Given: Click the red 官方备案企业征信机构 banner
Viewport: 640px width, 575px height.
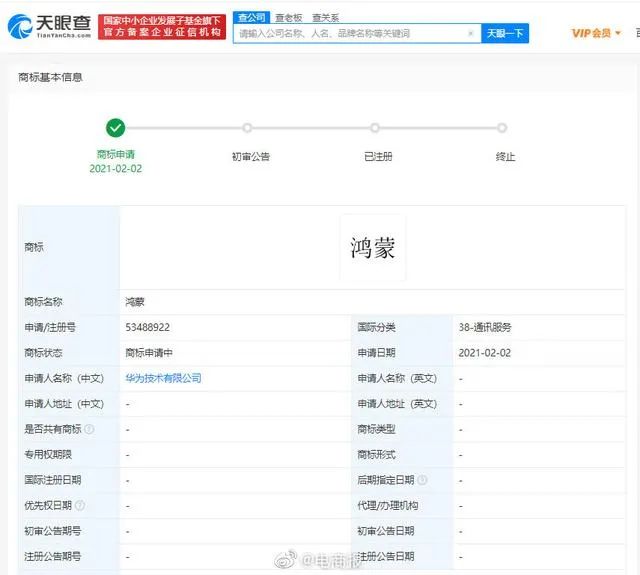Looking at the screenshot, I should click(162, 27).
